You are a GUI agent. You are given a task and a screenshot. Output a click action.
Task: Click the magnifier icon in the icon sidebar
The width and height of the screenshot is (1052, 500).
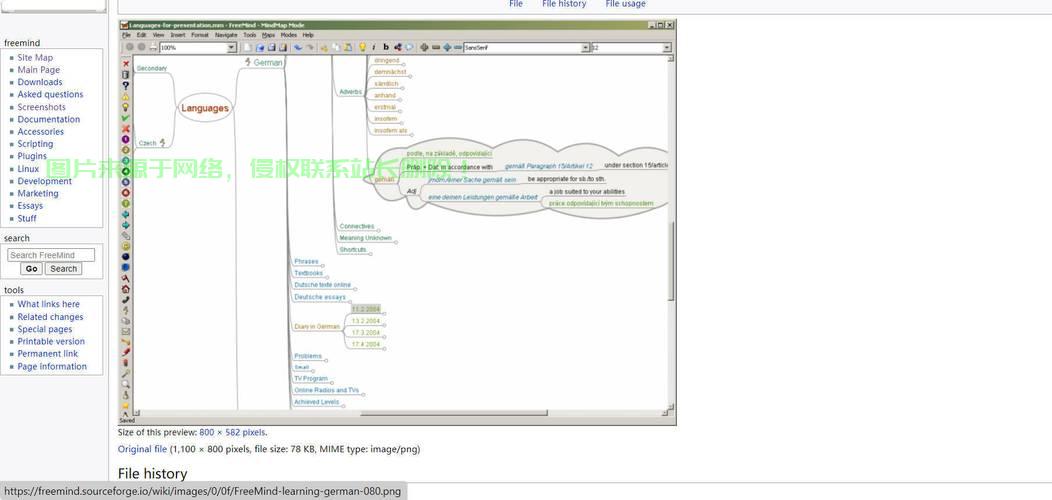125,384
